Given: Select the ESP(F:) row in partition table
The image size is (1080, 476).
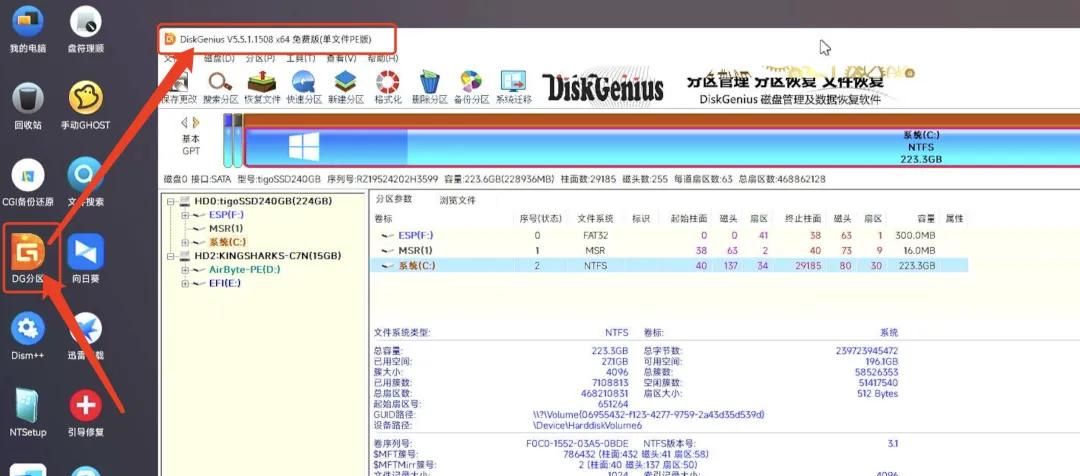Looking at the screenshot, I should pos(669,236).
